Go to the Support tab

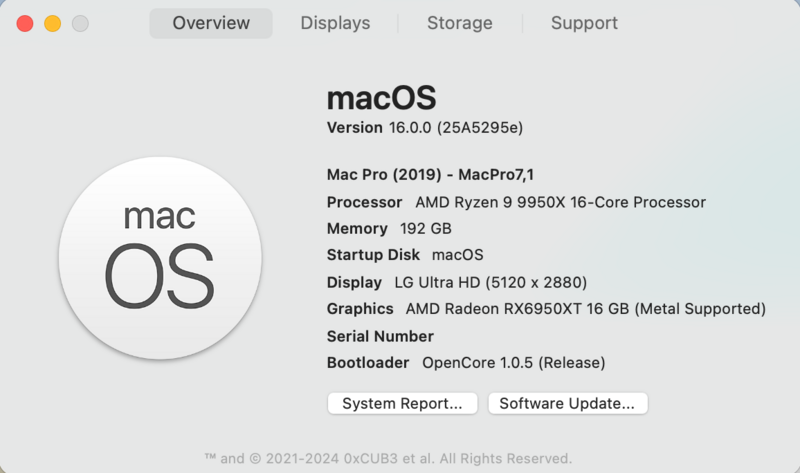click(x=584, y=23)
